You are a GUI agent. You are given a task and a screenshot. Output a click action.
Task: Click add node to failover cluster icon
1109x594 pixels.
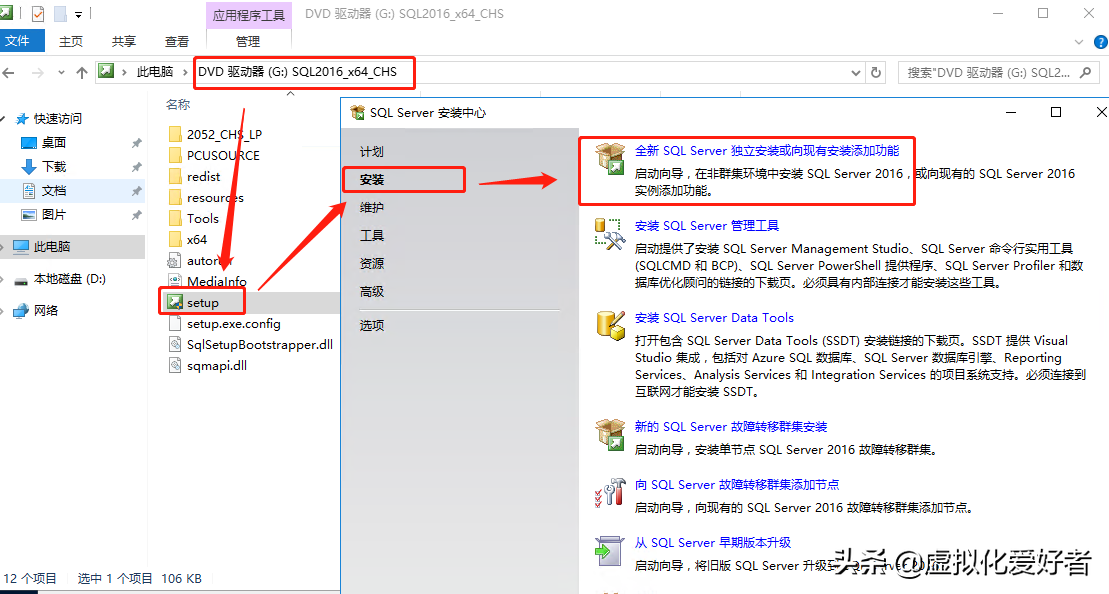point(610,492)
